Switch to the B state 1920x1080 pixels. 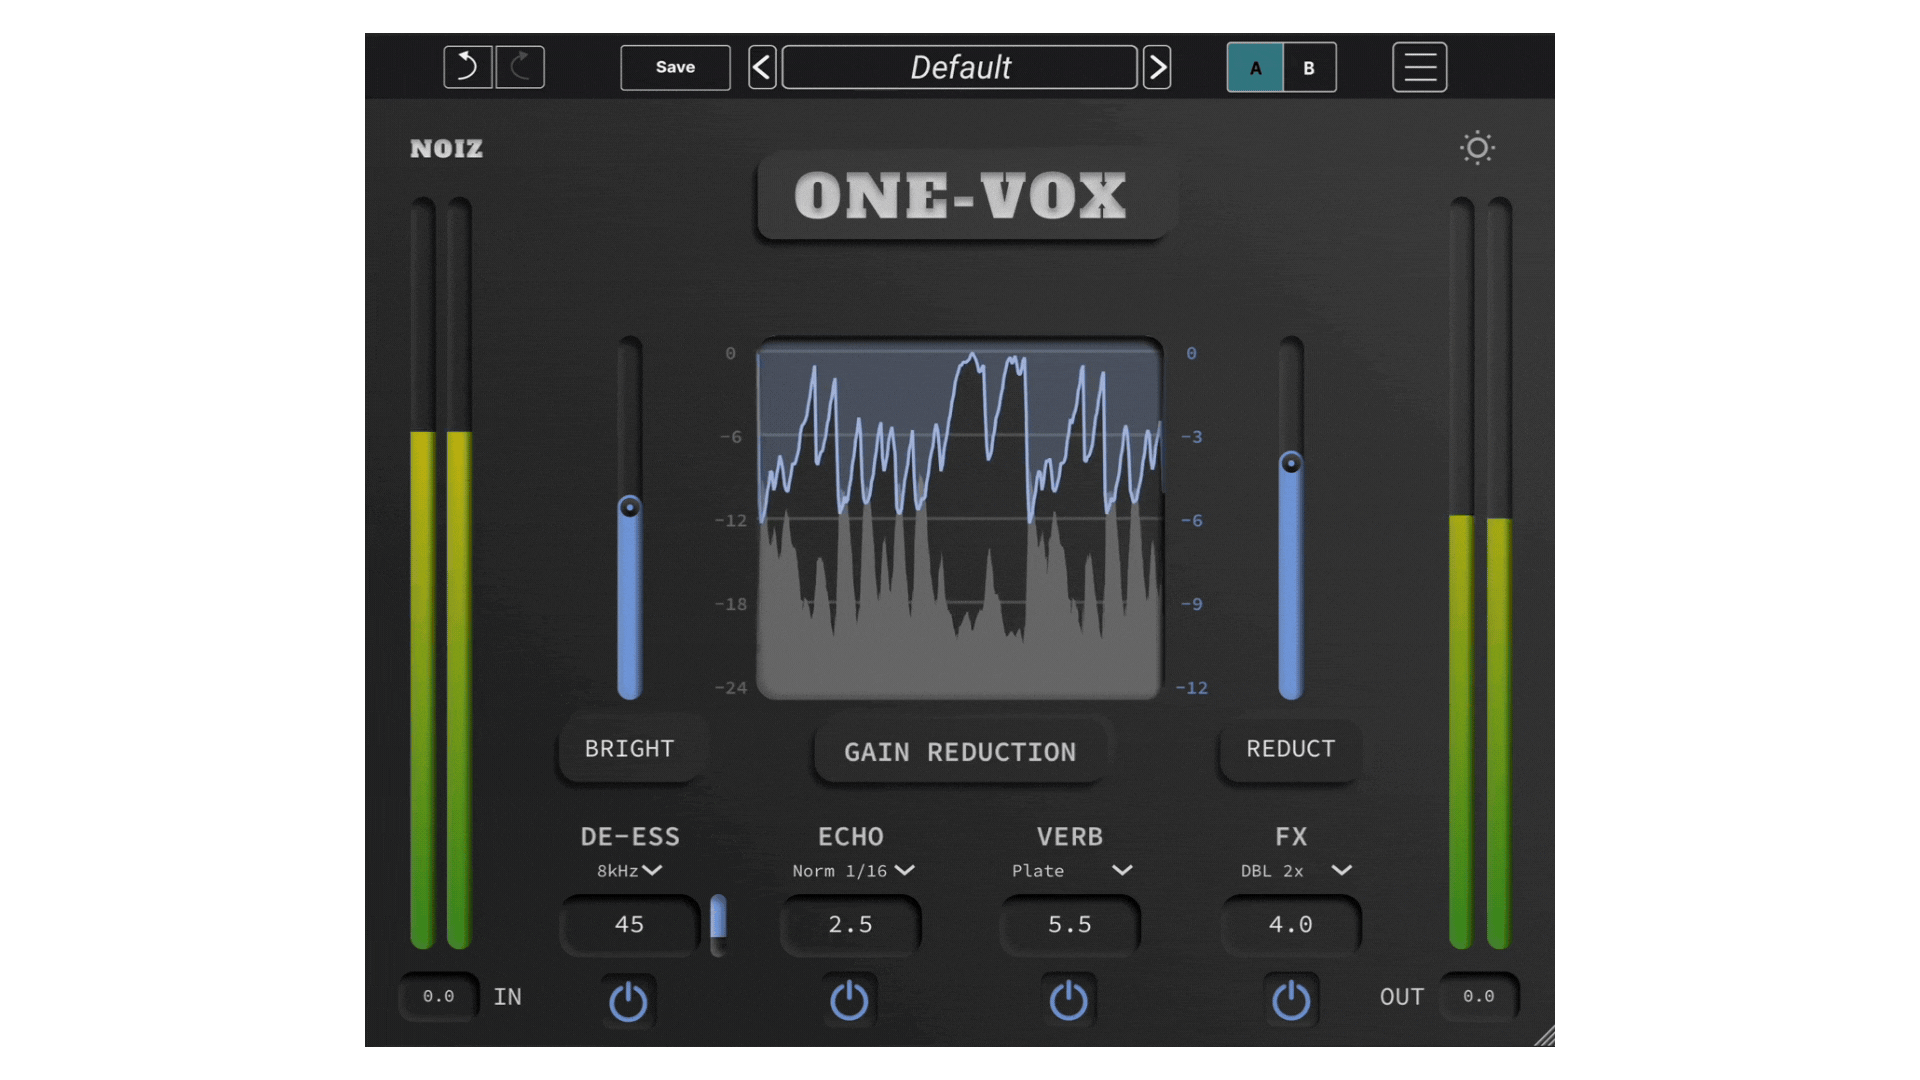(1309, 68)
